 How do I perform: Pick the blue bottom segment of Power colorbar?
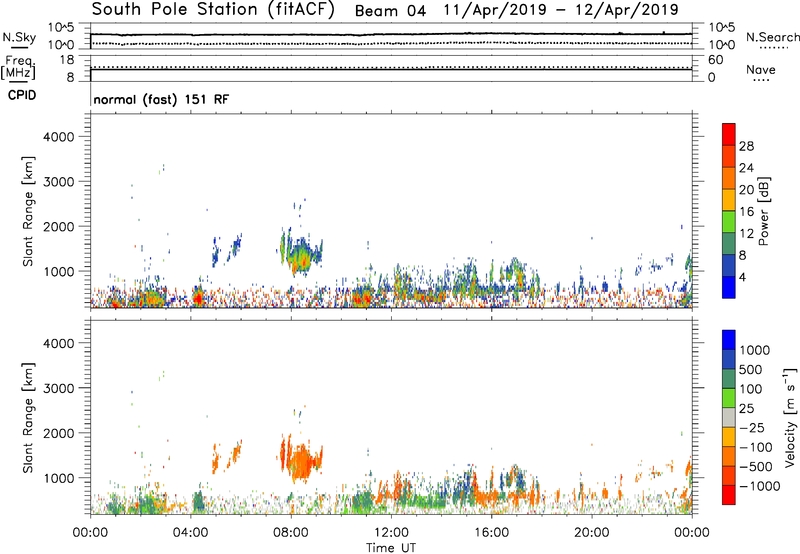pos(729,287)
